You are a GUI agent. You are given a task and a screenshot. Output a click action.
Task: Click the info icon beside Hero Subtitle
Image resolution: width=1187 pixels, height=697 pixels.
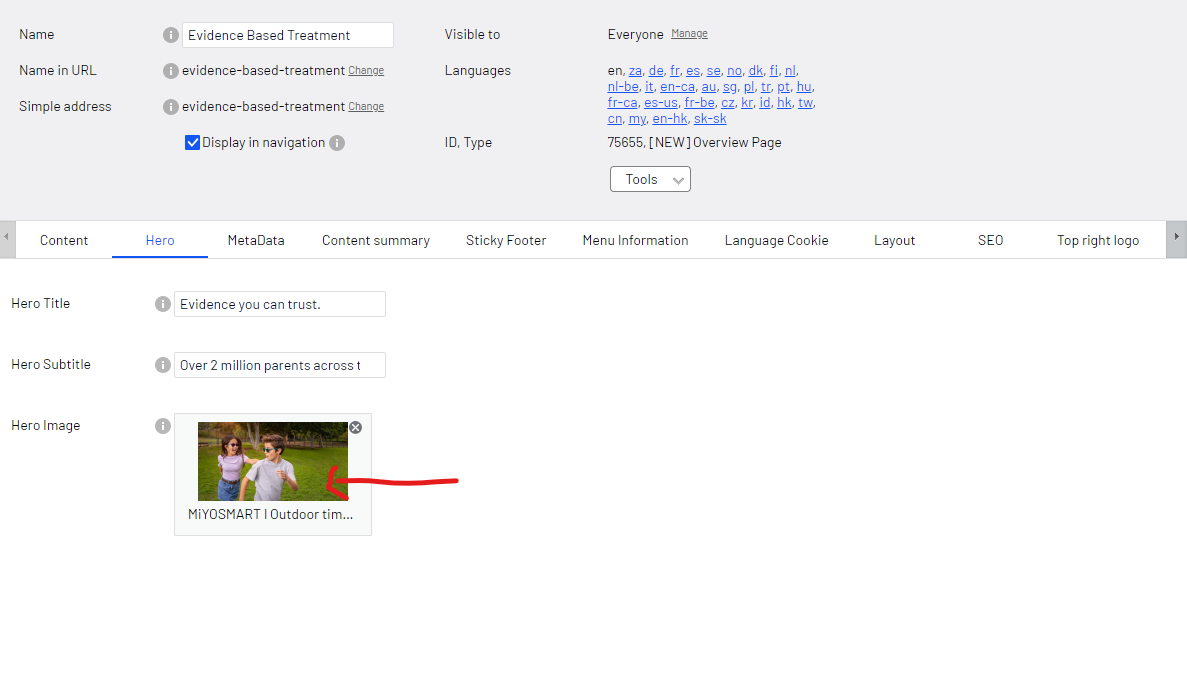coord(163,365)
